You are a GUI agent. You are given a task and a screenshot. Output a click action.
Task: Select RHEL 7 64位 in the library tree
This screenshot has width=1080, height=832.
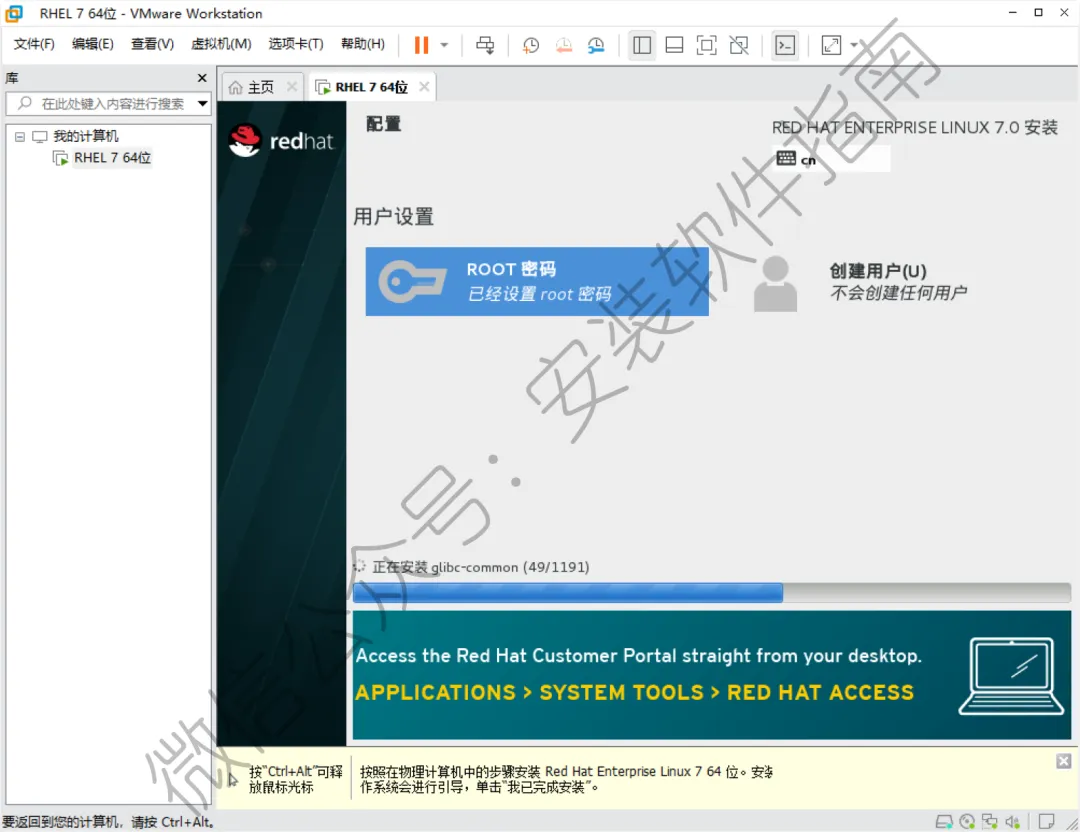point(112,158)
